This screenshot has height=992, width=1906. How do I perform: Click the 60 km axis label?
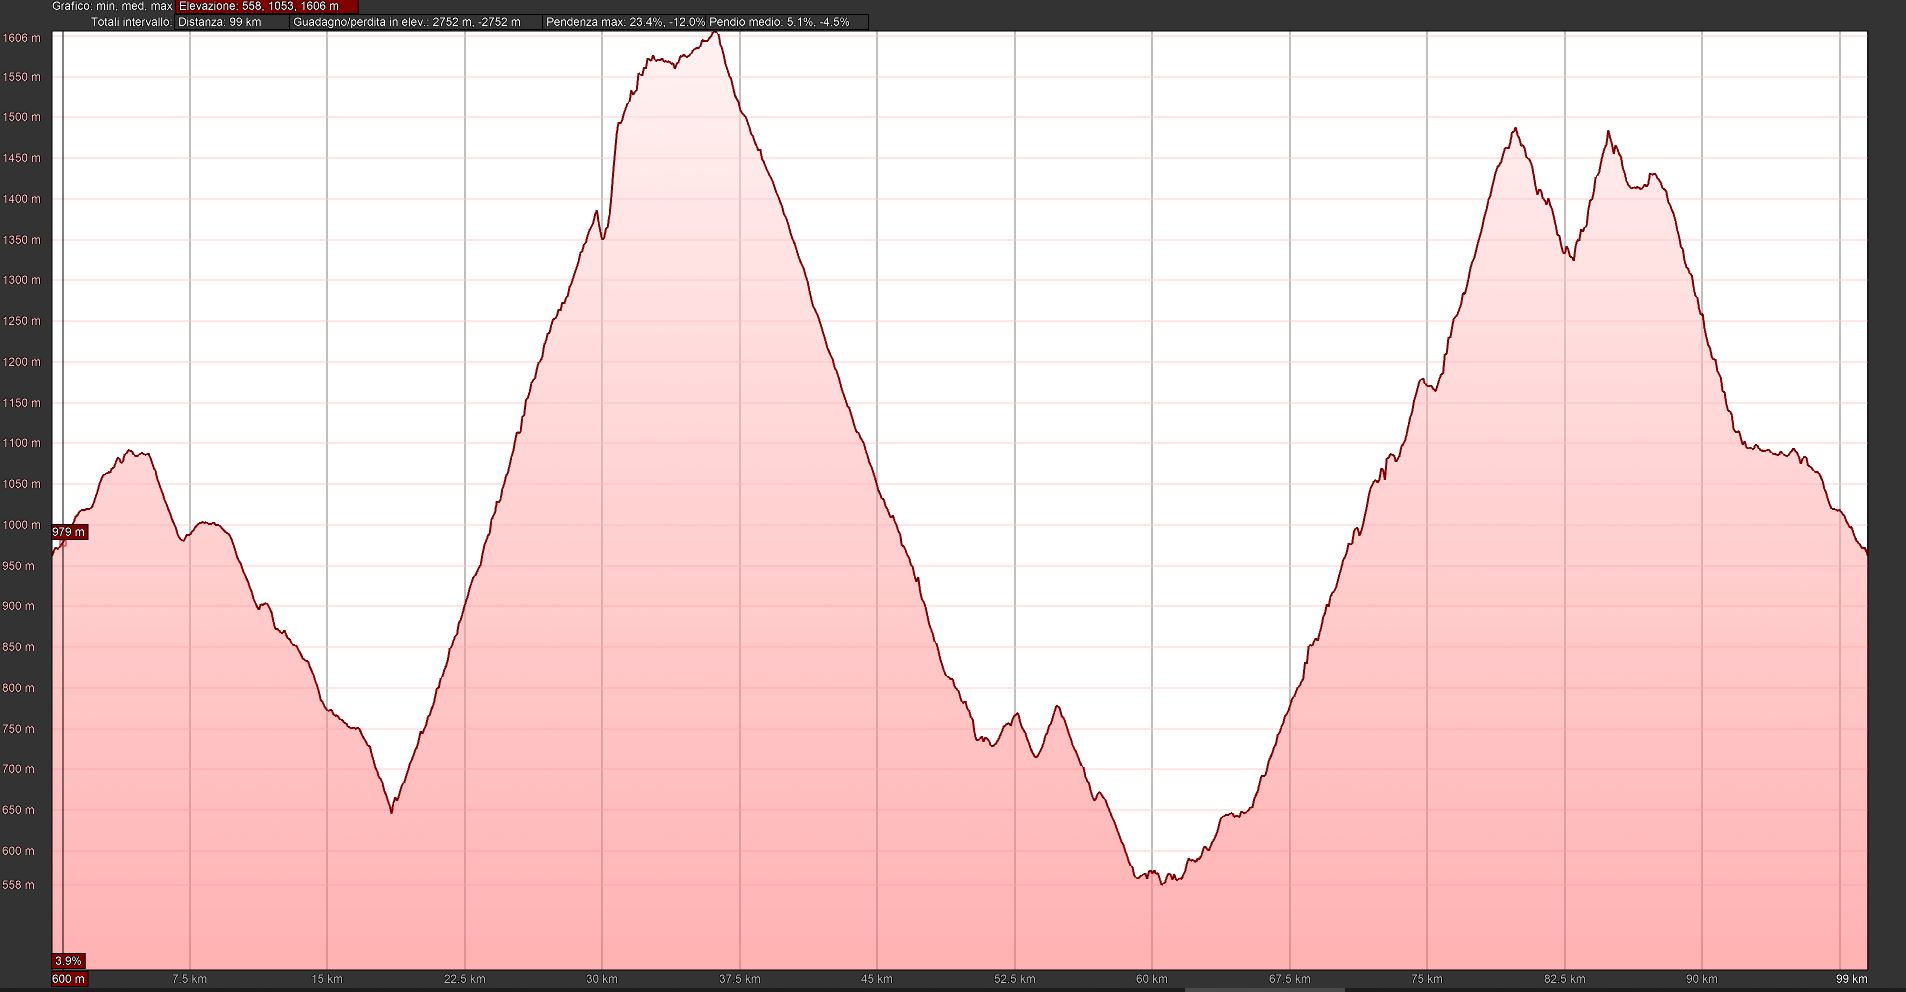pyautogui.click(x=1152, y=979)
